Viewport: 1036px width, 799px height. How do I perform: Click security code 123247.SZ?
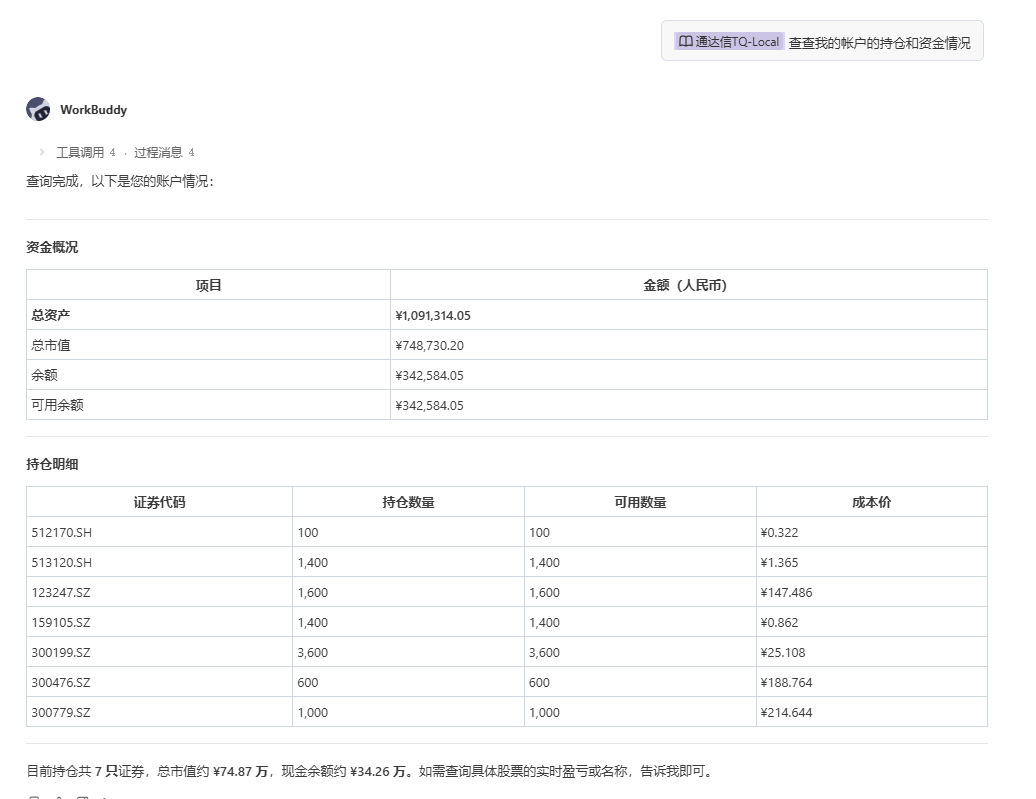tap(61, 593)
